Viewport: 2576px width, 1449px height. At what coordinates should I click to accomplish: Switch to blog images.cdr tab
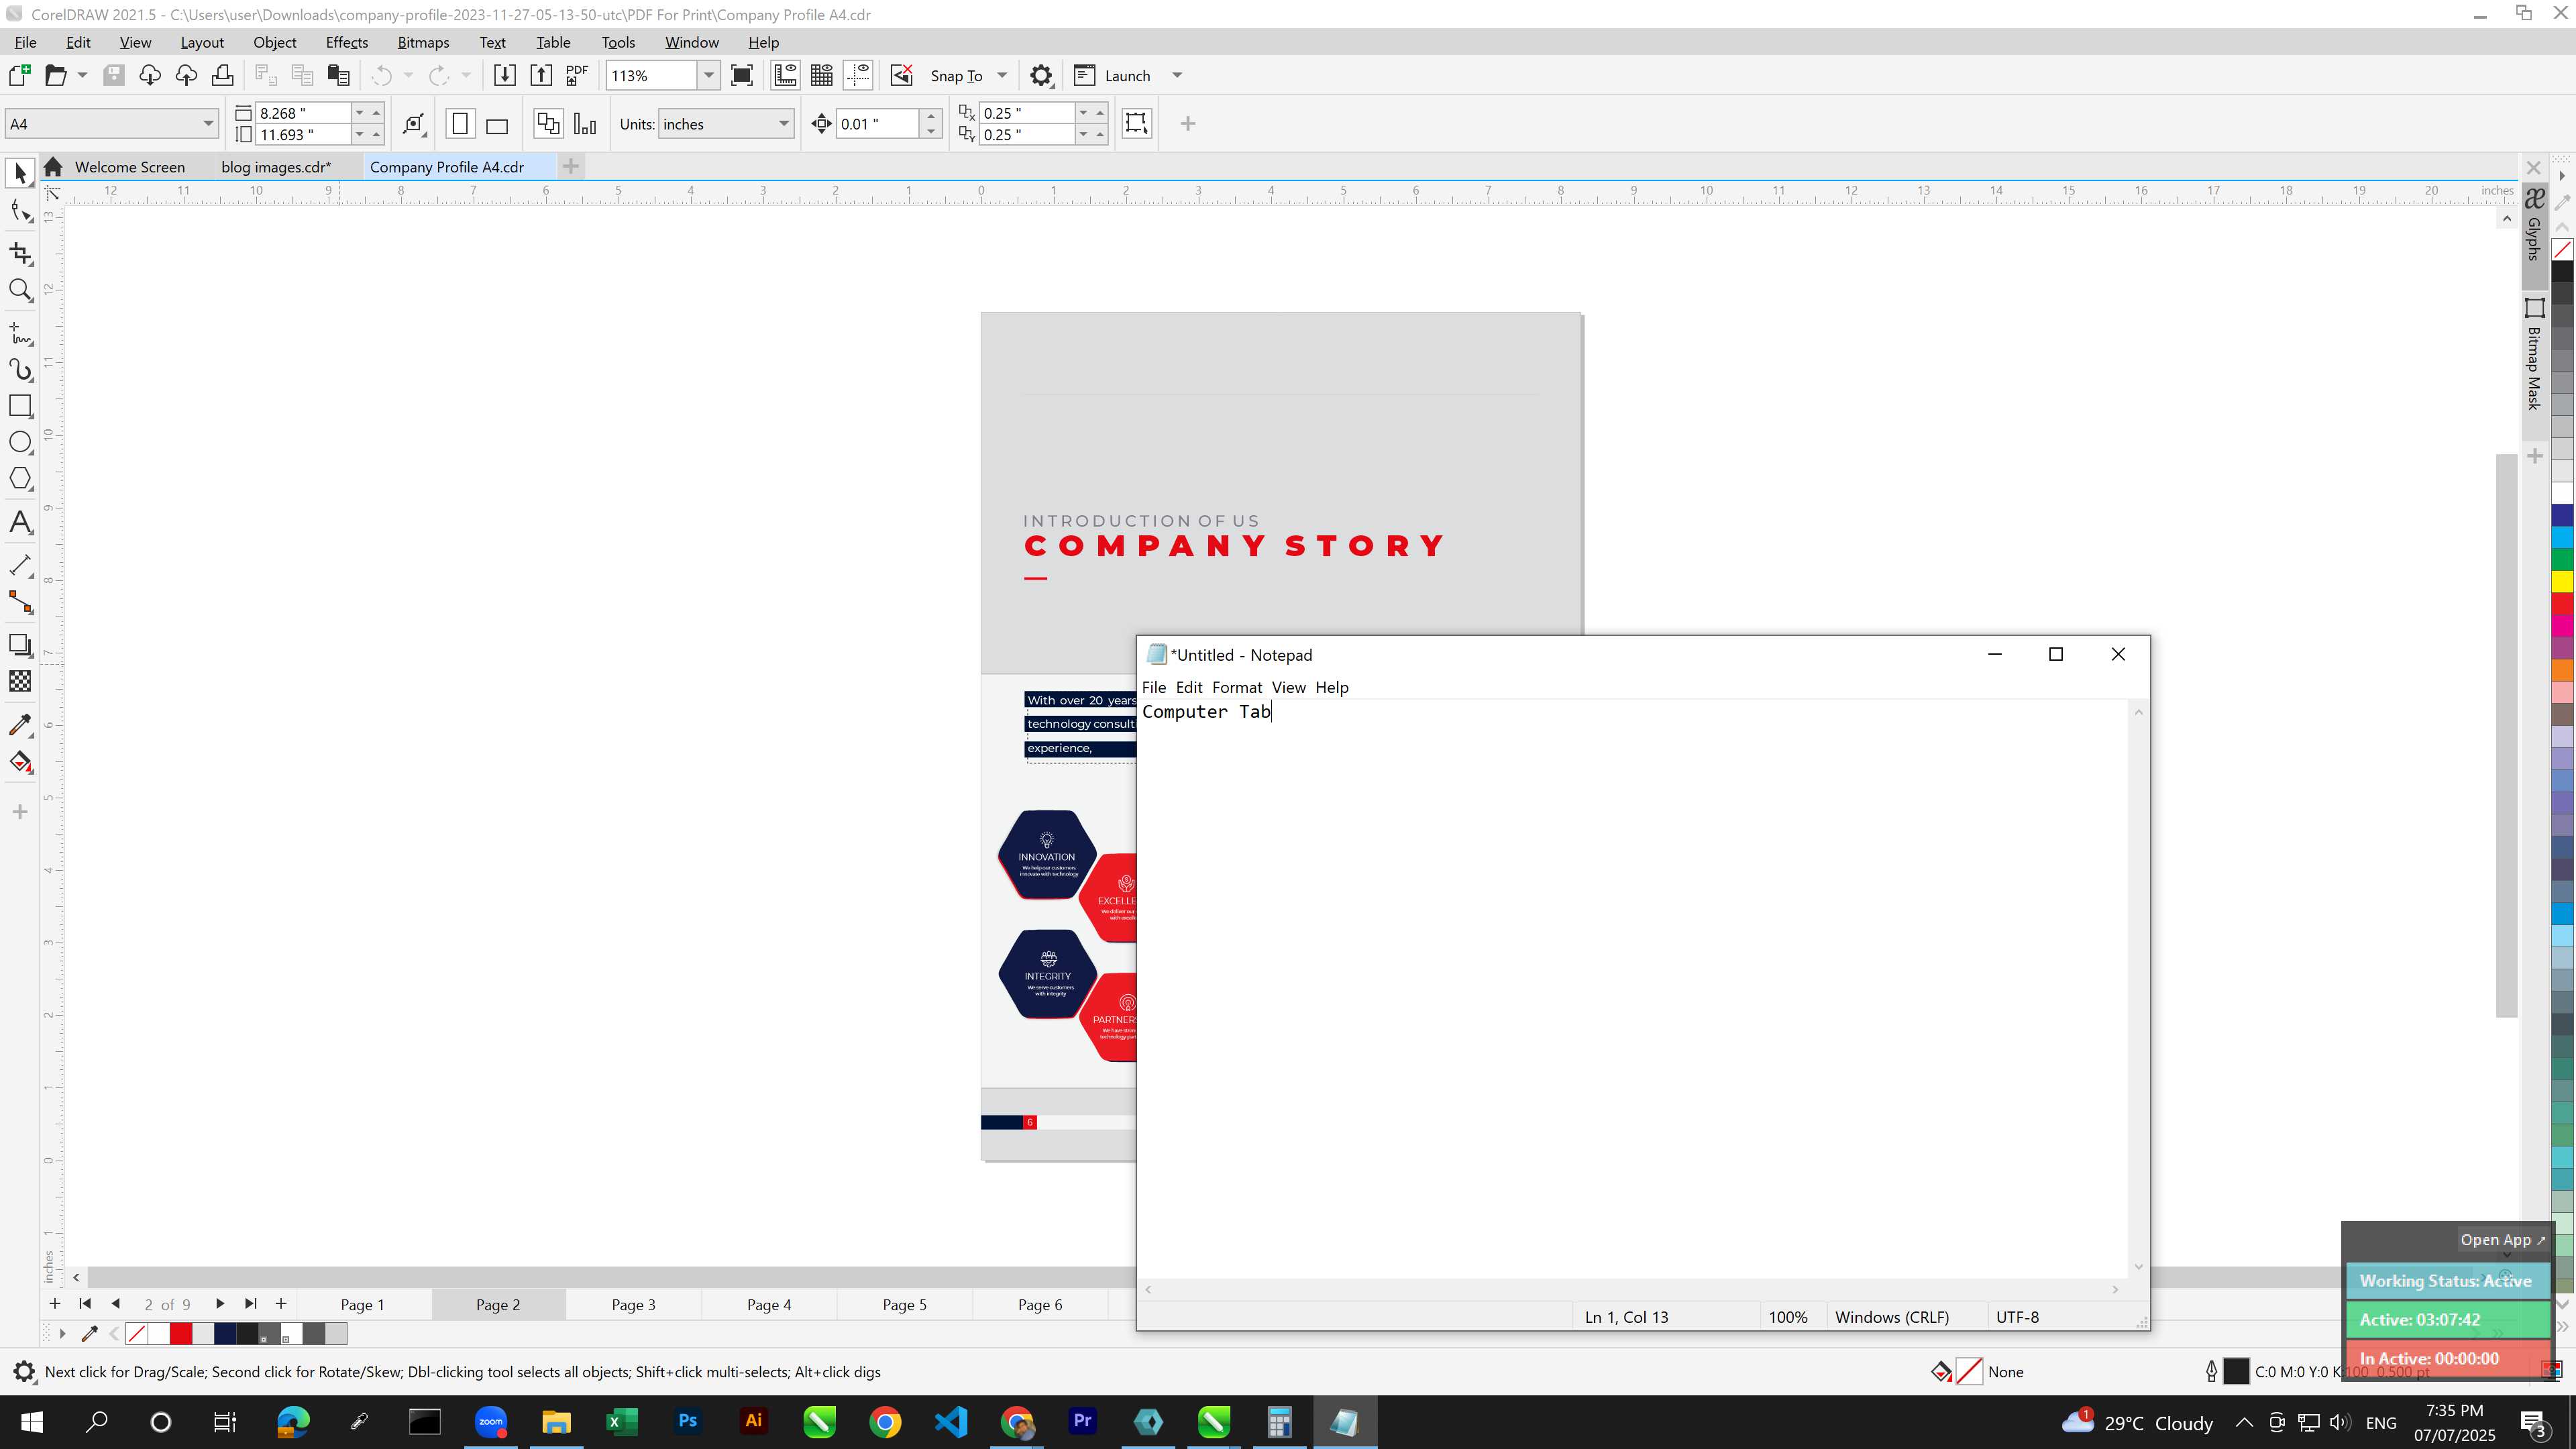[276, 167]
